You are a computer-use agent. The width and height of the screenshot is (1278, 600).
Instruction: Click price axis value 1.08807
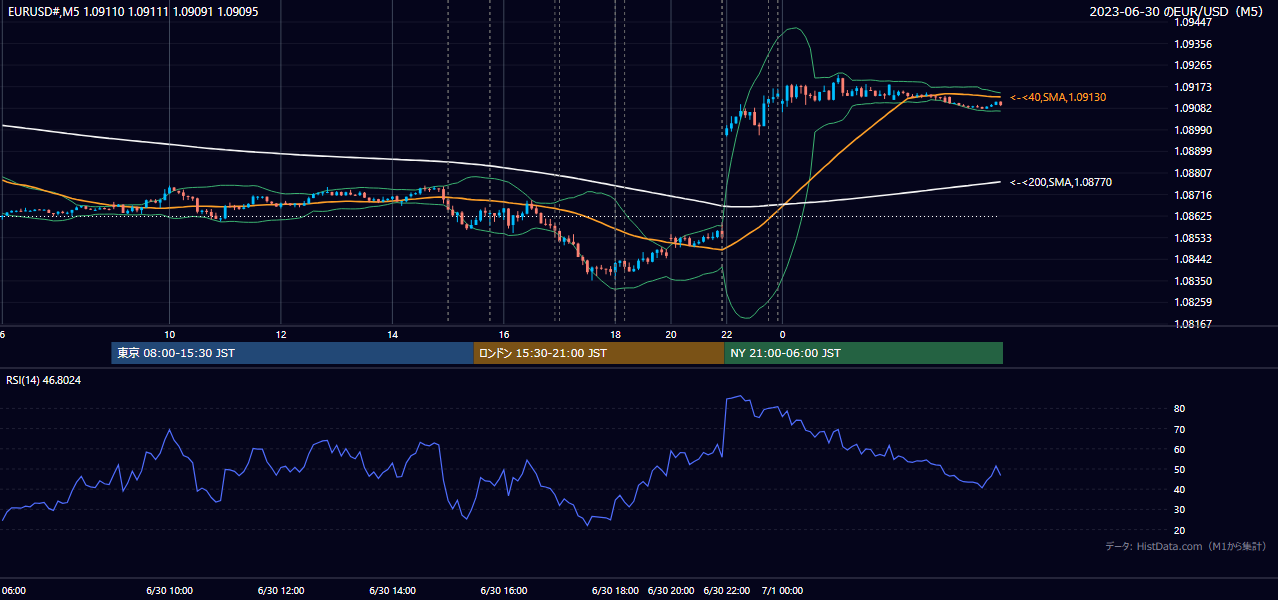(x=1193, y=173)
